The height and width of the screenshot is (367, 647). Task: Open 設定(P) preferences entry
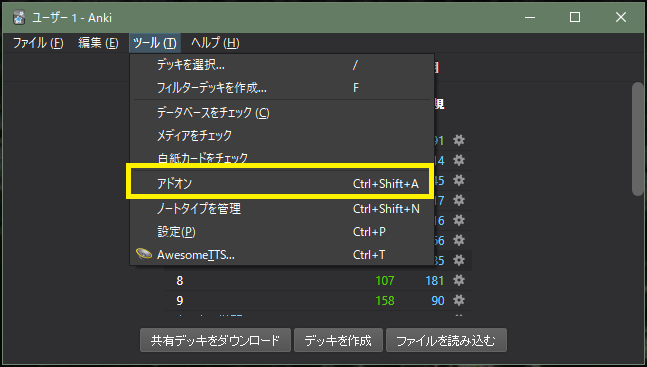click(x=282, y=232)
